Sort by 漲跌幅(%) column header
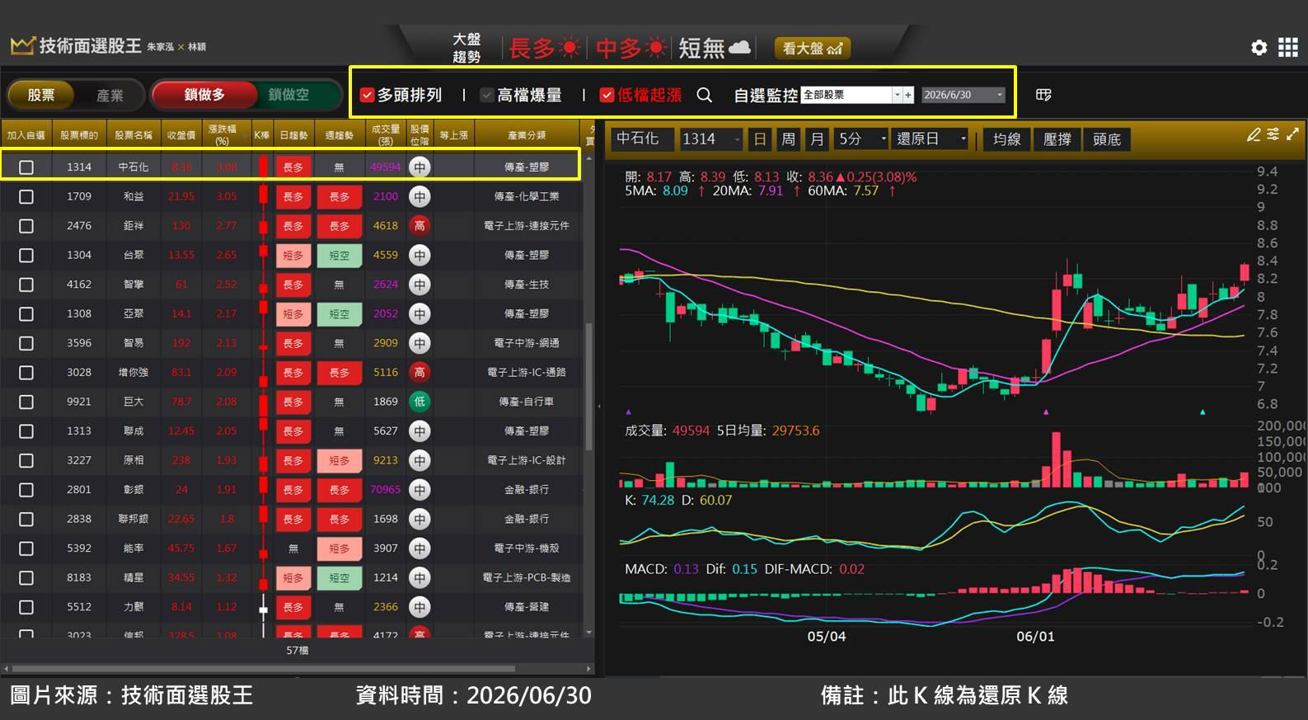This screenshot has height=720, width=1308. pyautogui.click(x=226, y=134)
